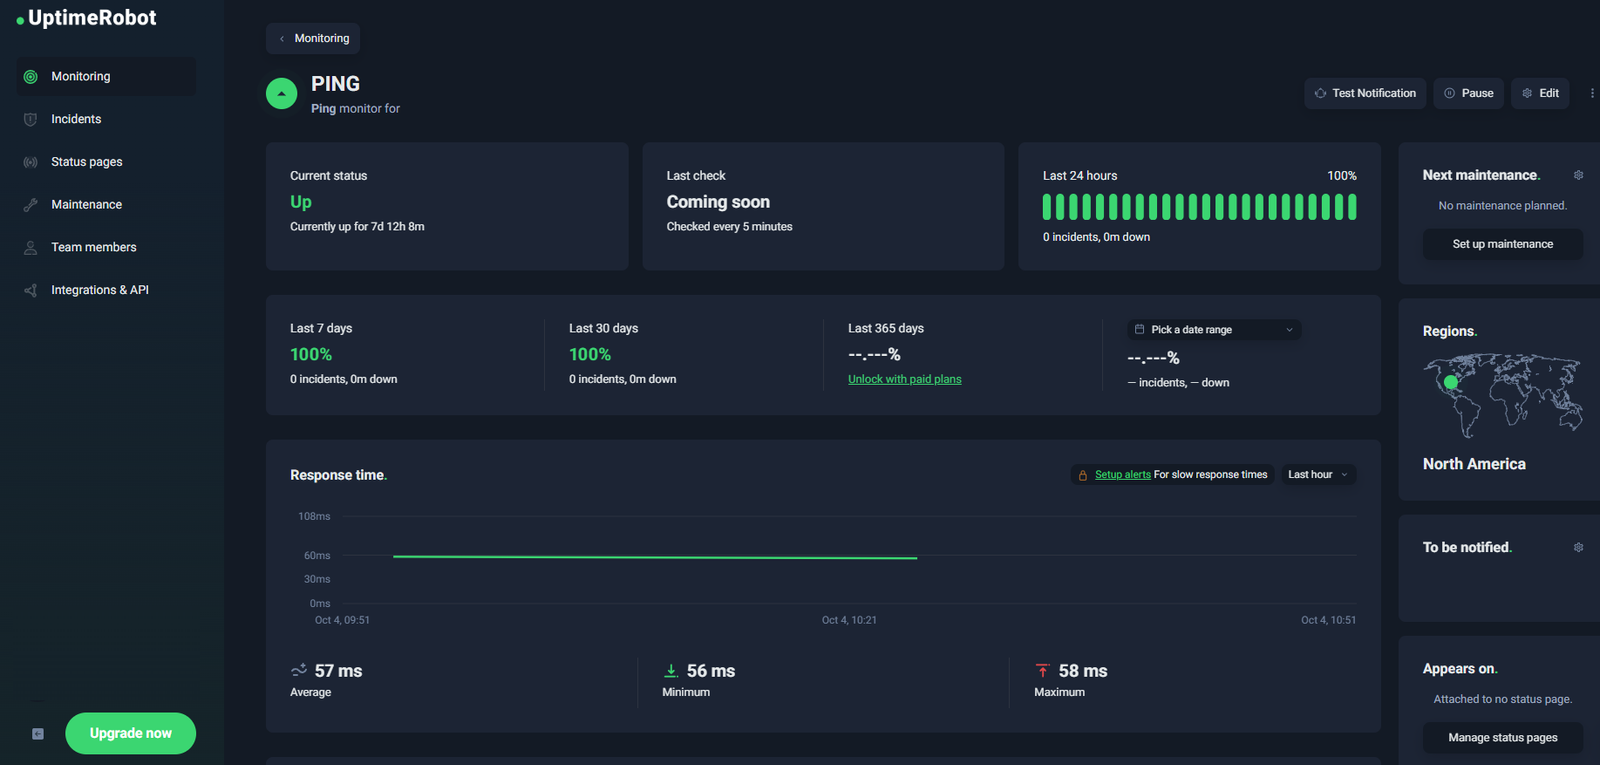Click the Setup alerts link
Screen dimensions: 1600x765
point(1122,475)
